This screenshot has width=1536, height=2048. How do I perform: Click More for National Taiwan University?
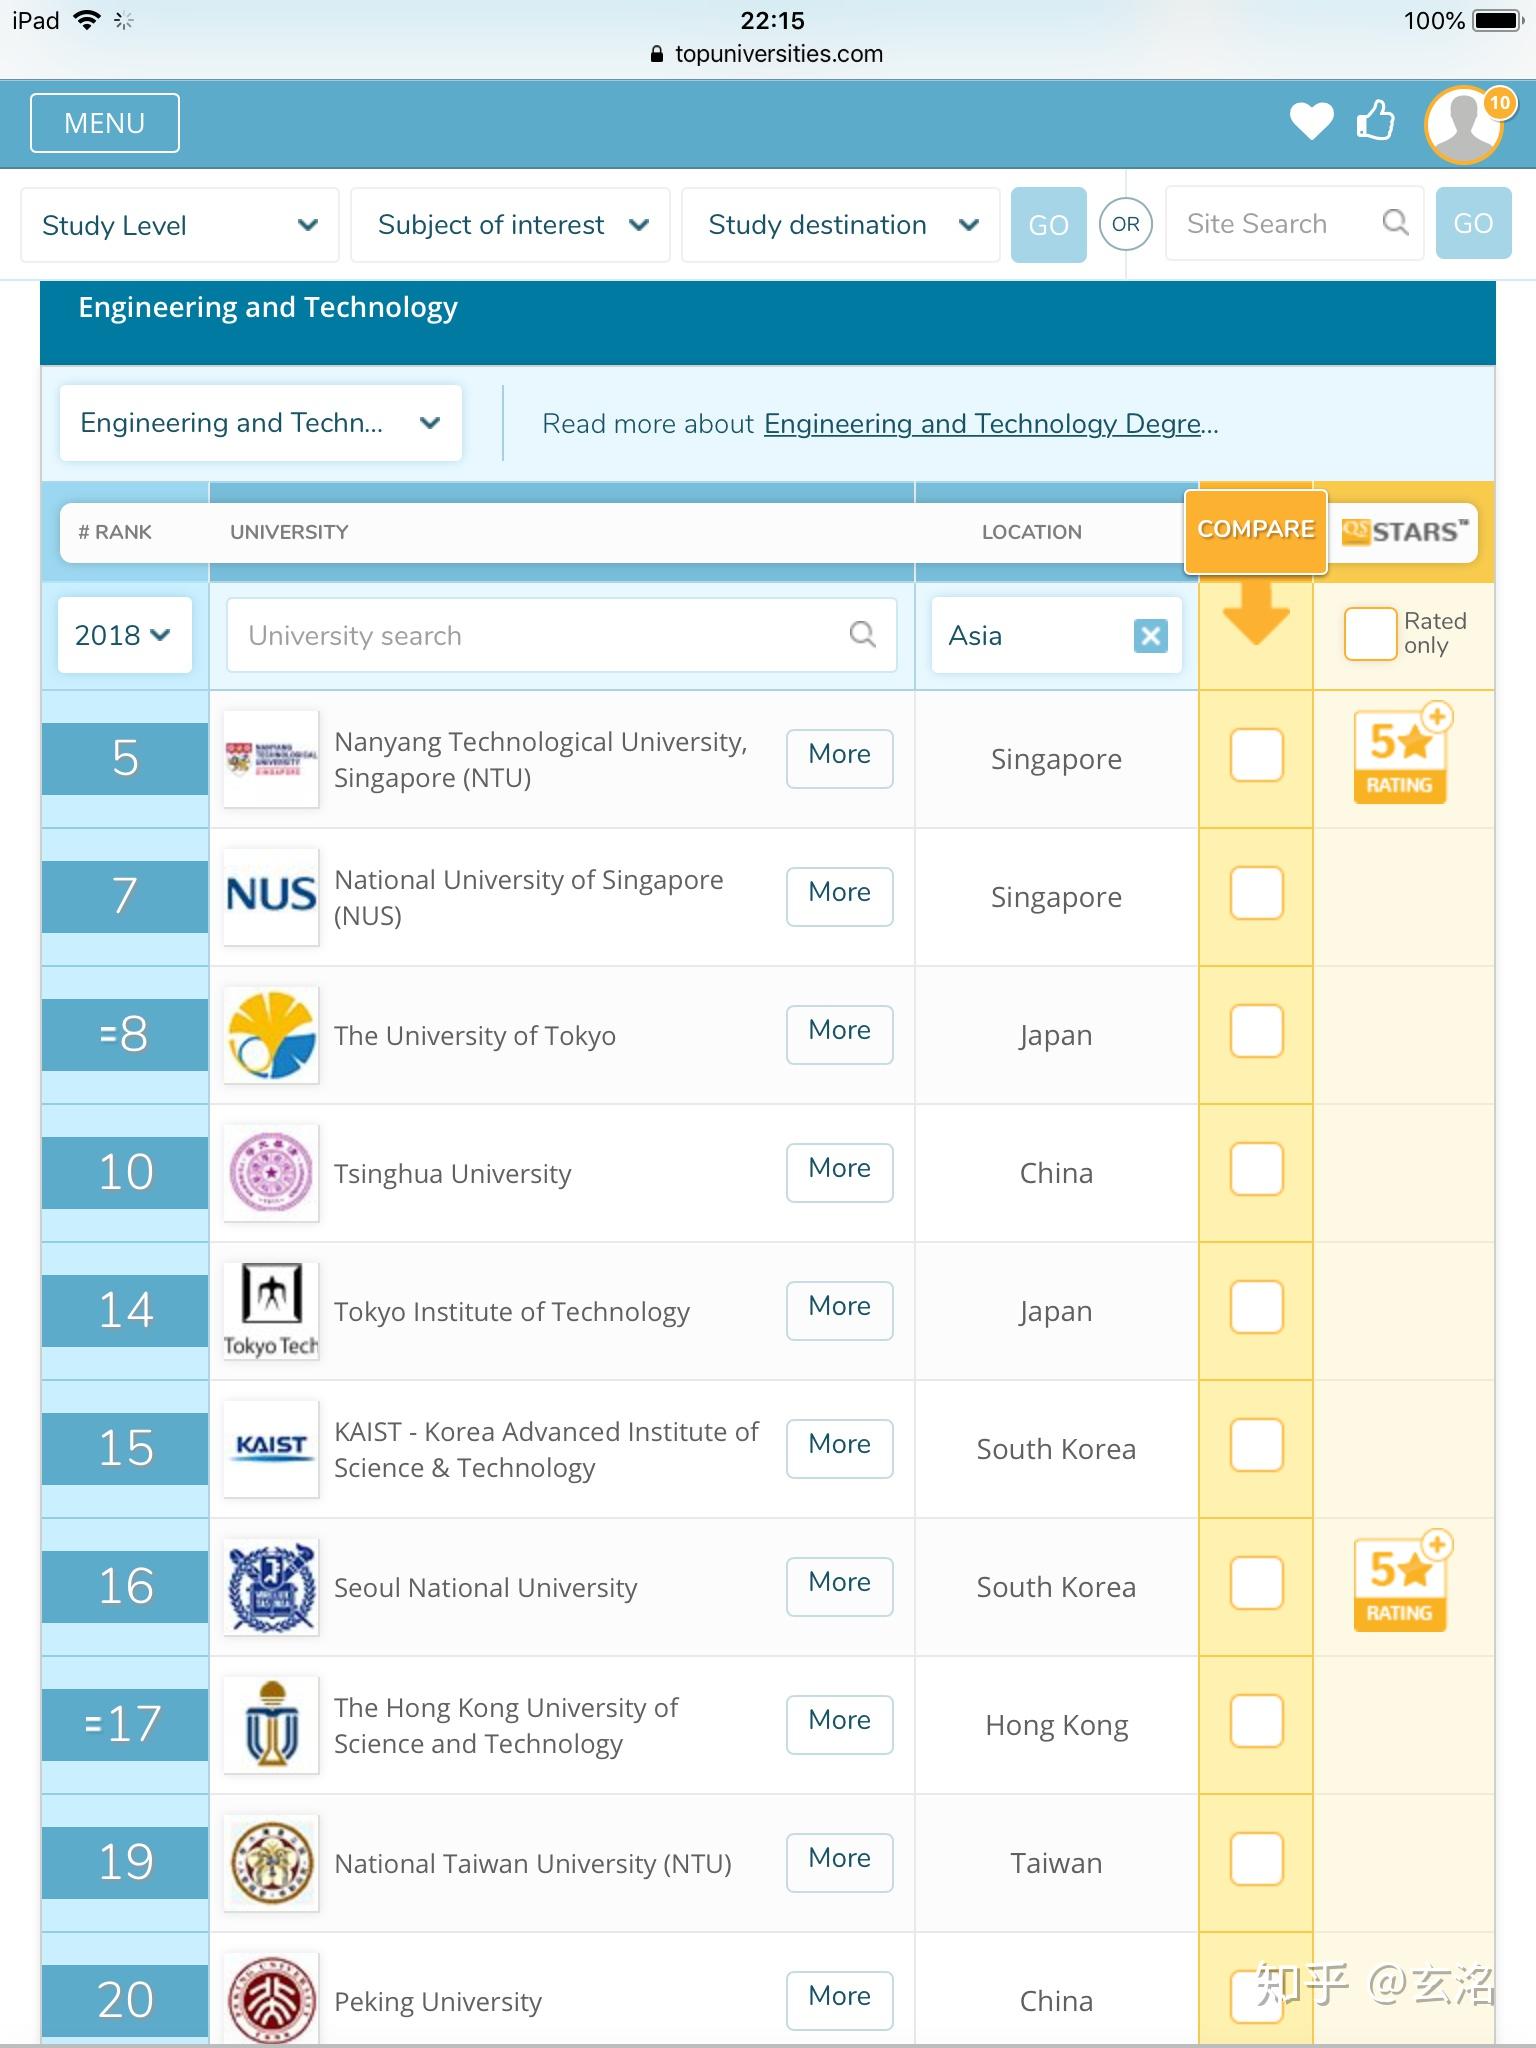coord(839,1863)
